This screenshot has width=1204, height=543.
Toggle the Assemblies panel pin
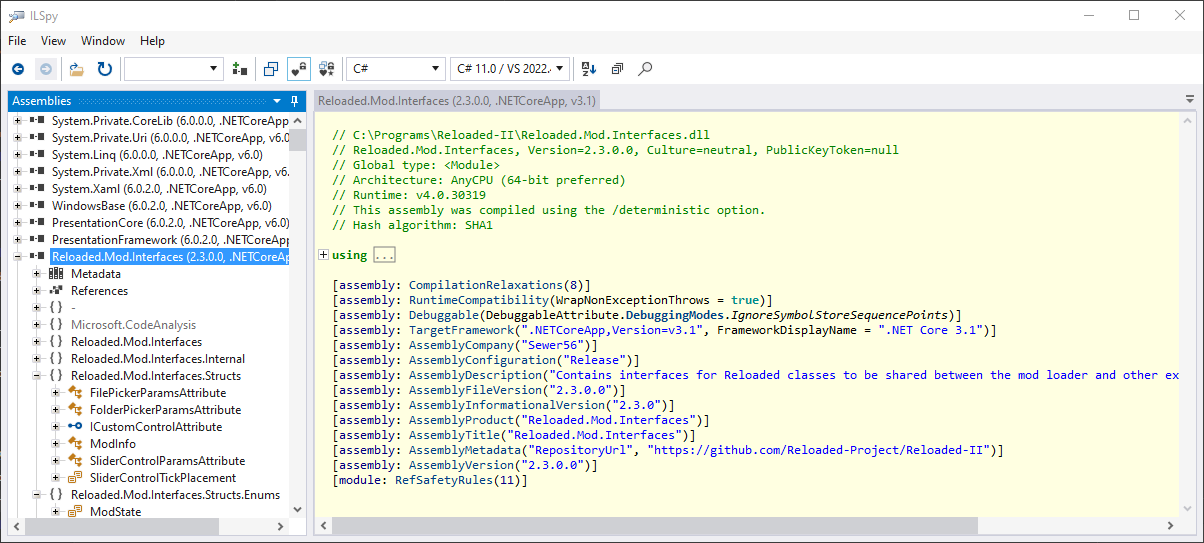294,101
